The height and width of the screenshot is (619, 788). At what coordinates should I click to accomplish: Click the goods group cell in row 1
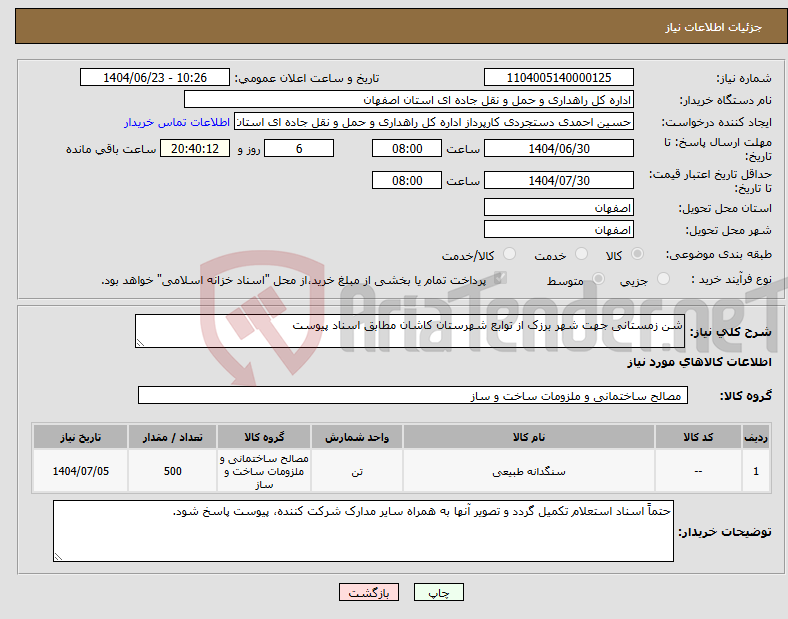(264, 471)
